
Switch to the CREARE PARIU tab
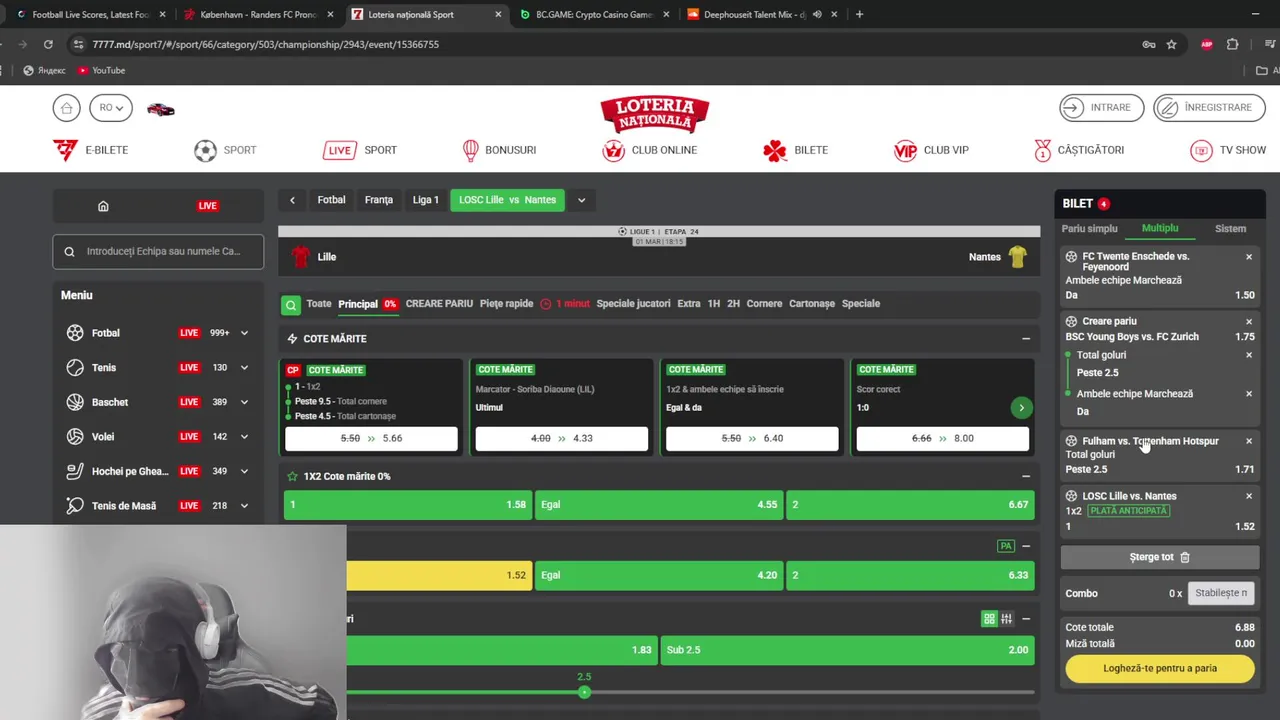click(x=439, y=304)
